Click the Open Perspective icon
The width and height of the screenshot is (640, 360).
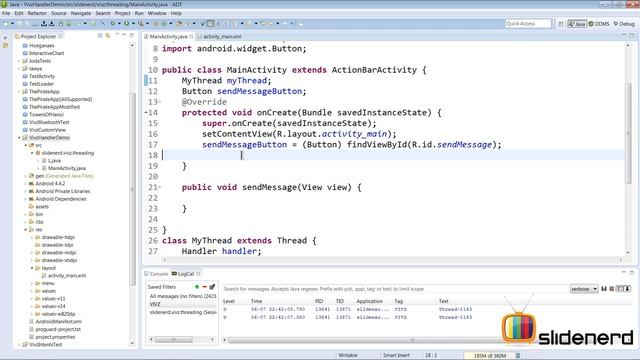point(561,24)
